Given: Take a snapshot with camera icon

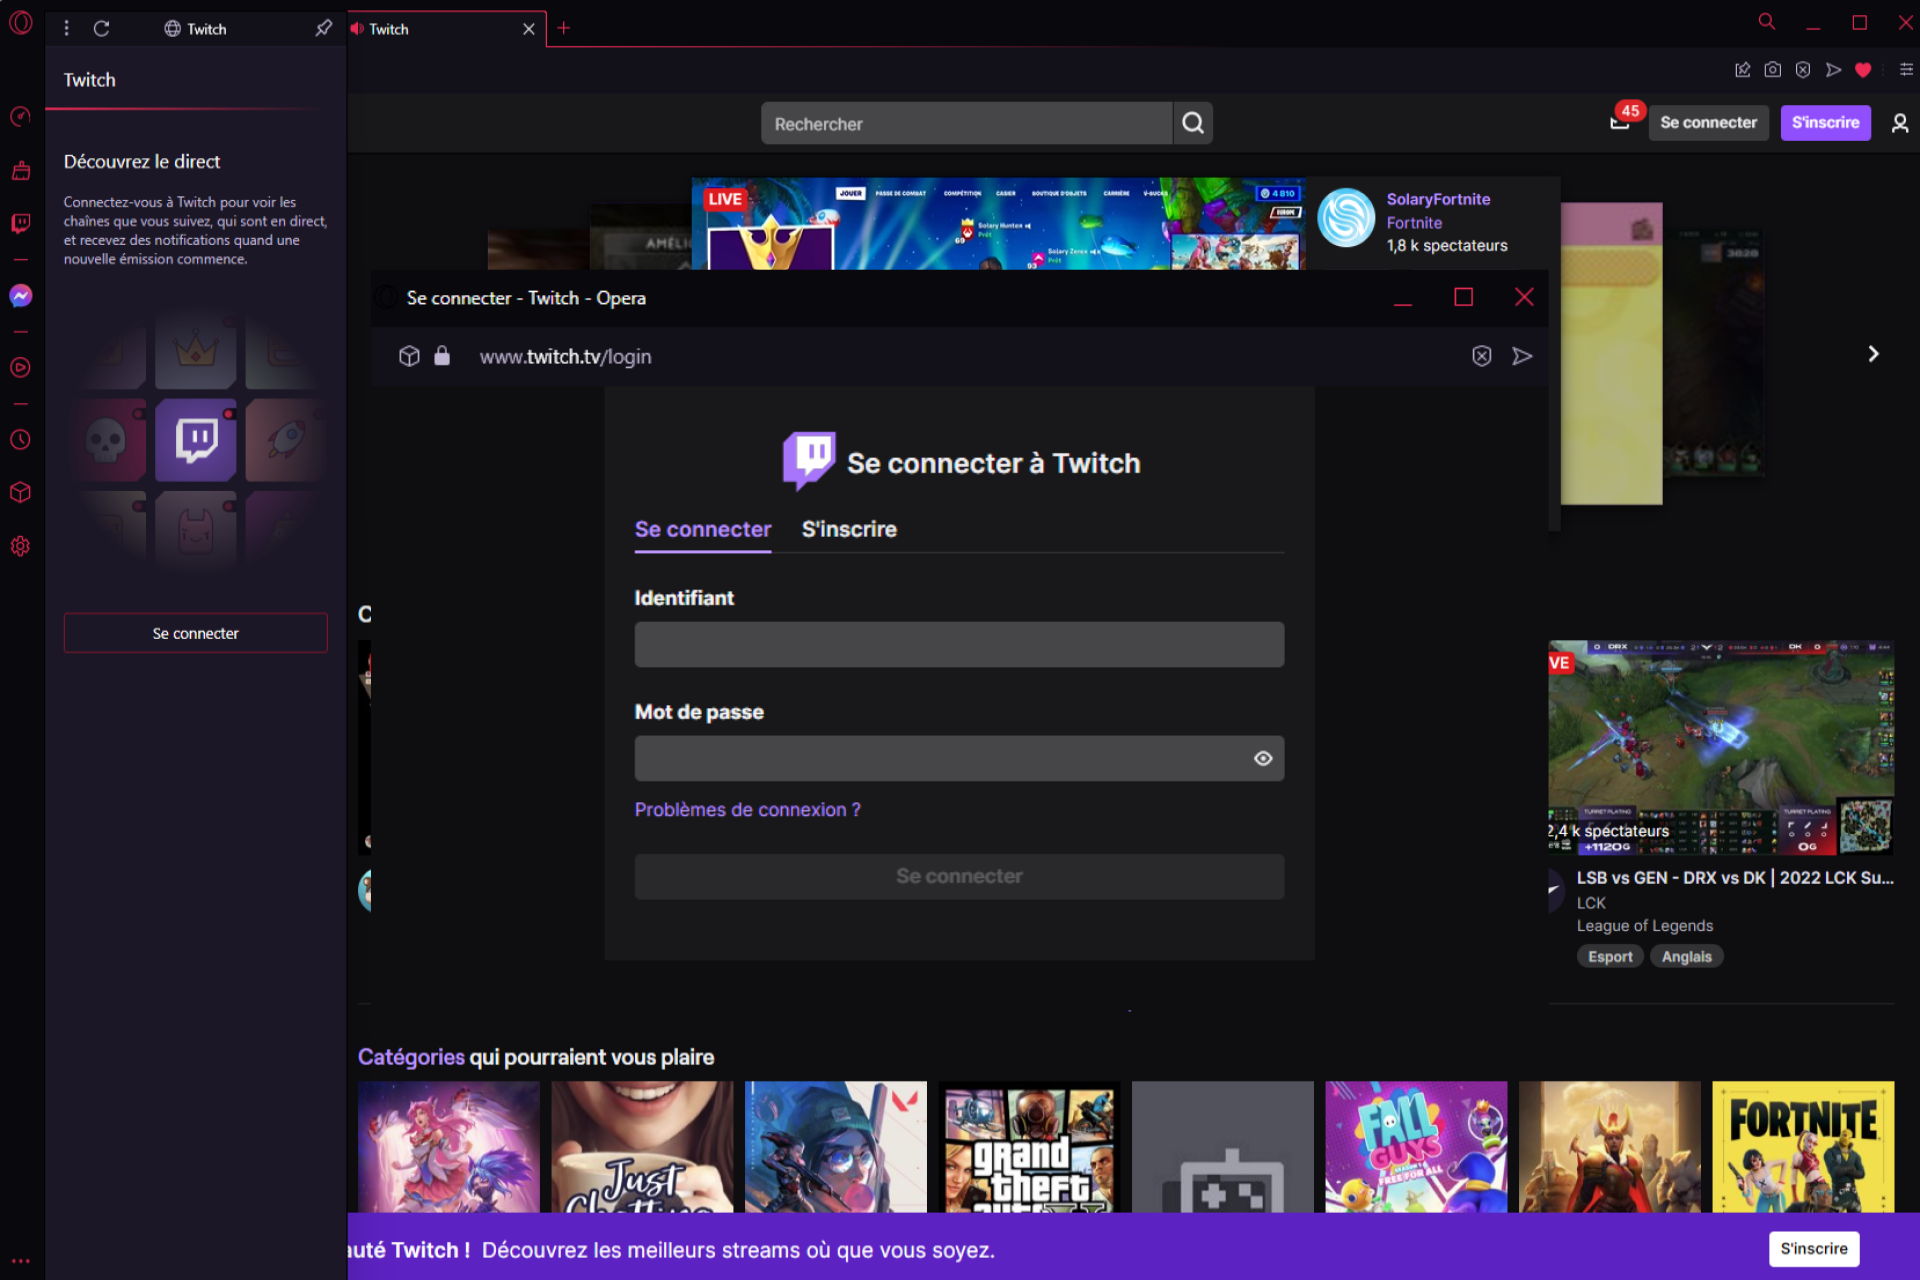Looking at the screenshot, I should 1772,70.
